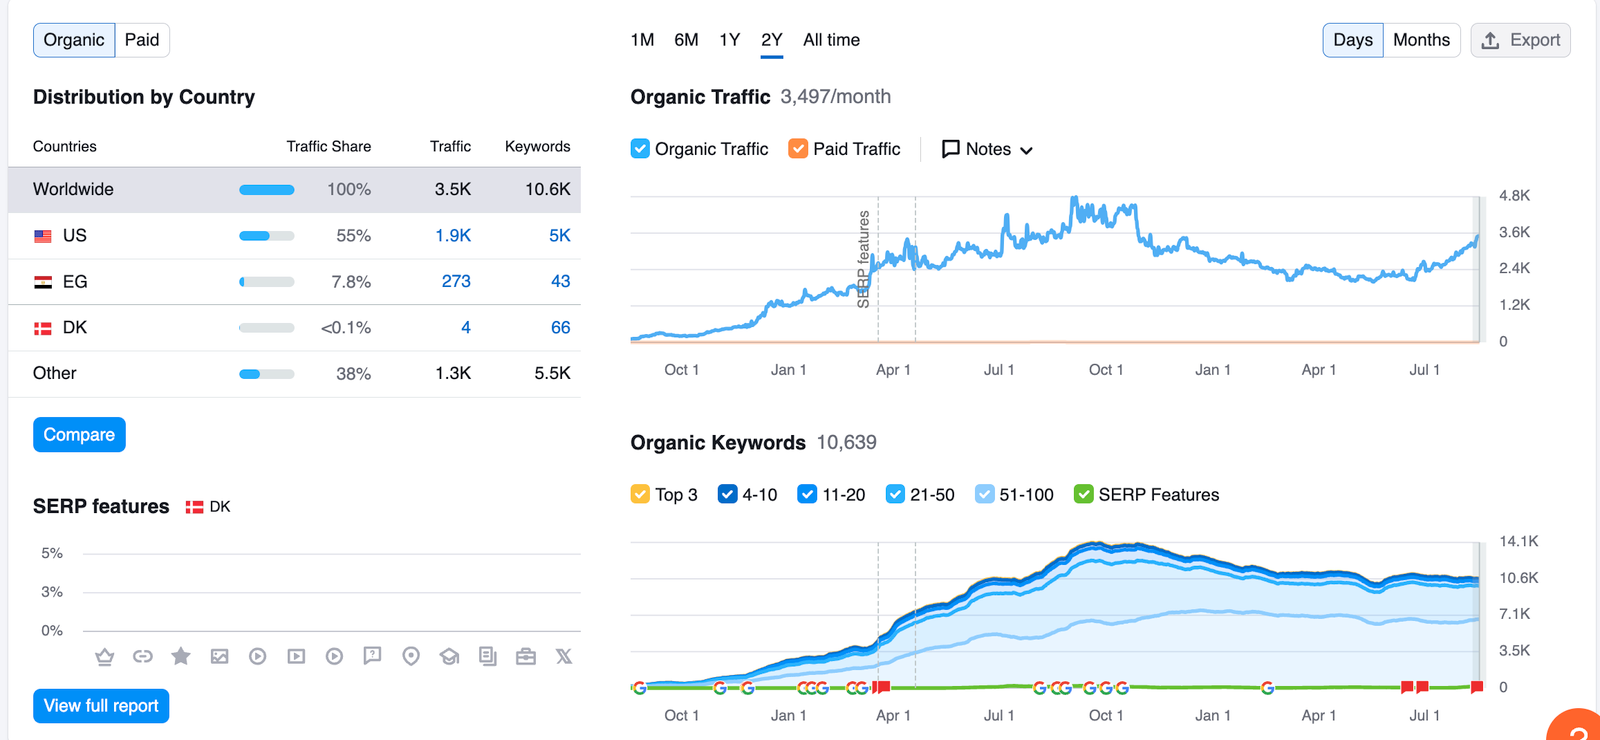Click the Notes speech-bubble icon
This screenshot has height=740, width=1600.
click(x=951, y=149)
